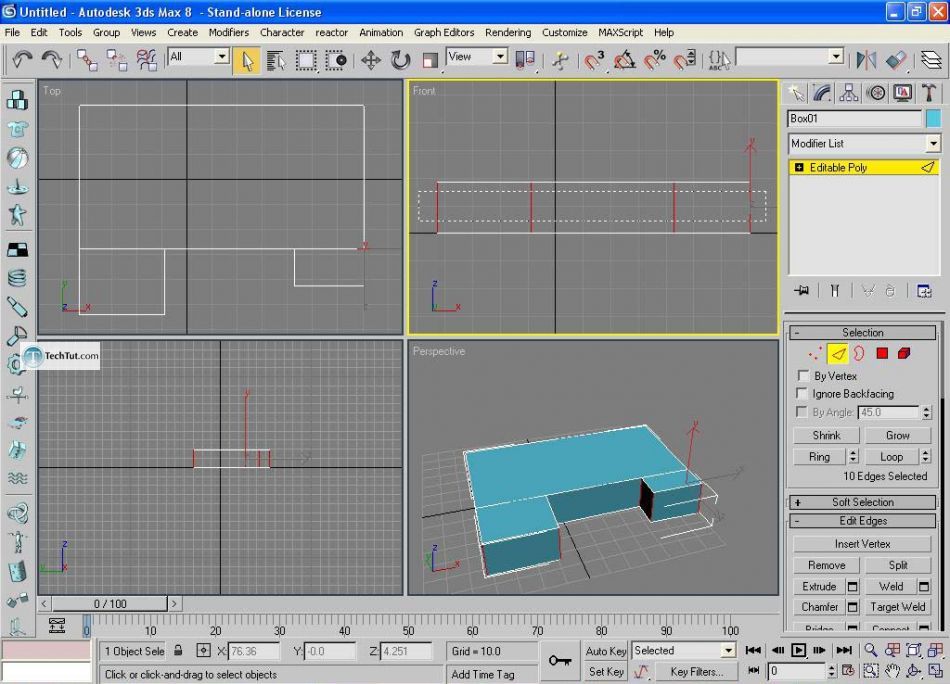The height and width of the screenshot is (684, 950).
Task: Select Element sub-object level
Action: (x=904, y=353)
